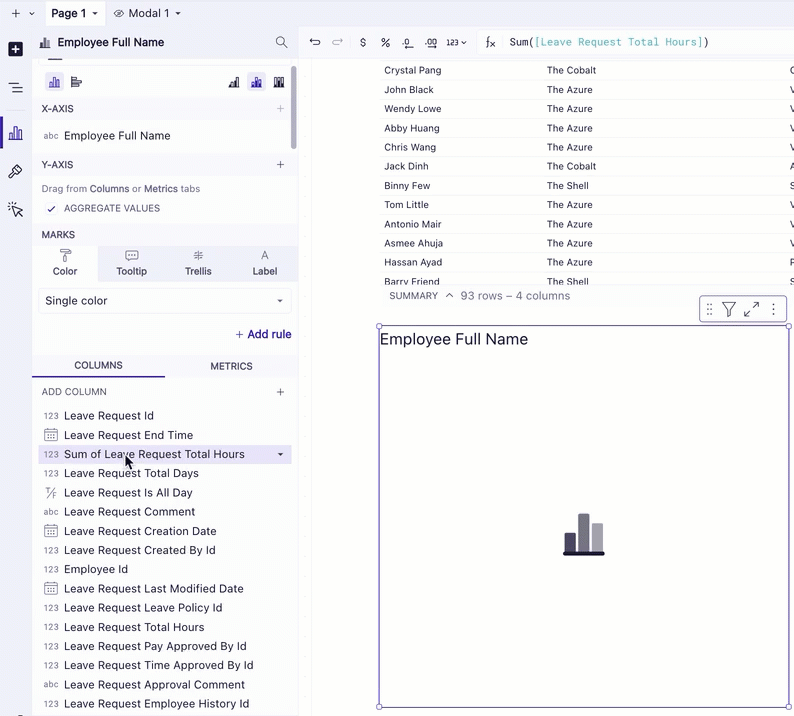This screenshot has height=716, width=794.
Task: Switch to the COLUMNS tab
Action: 98,366
